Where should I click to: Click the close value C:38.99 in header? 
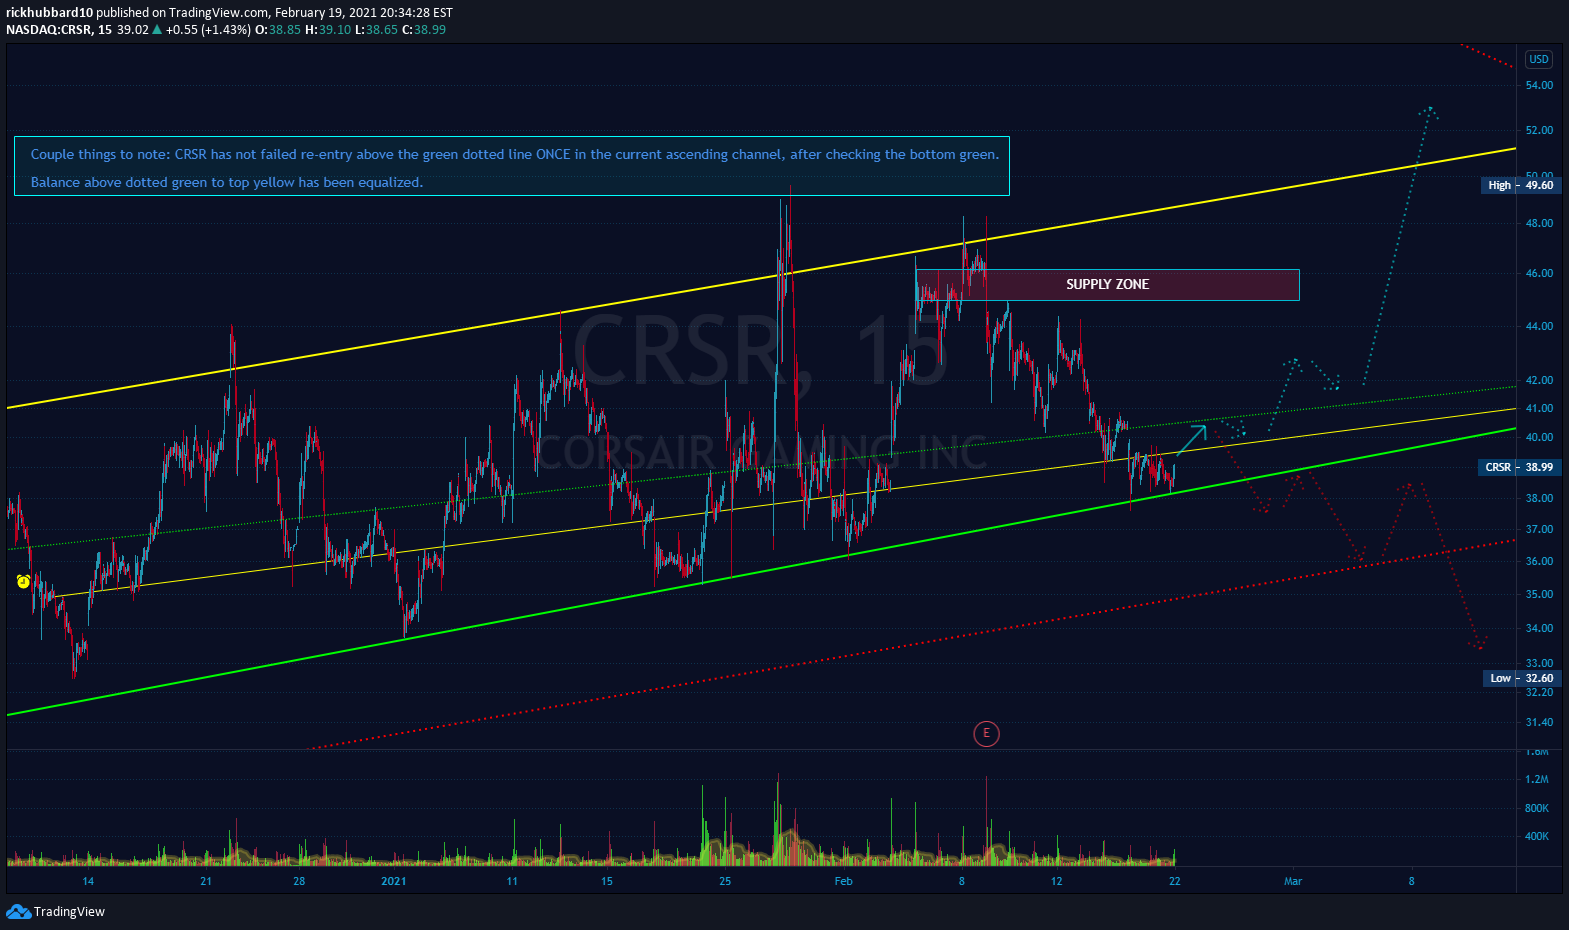click(424, 30)
